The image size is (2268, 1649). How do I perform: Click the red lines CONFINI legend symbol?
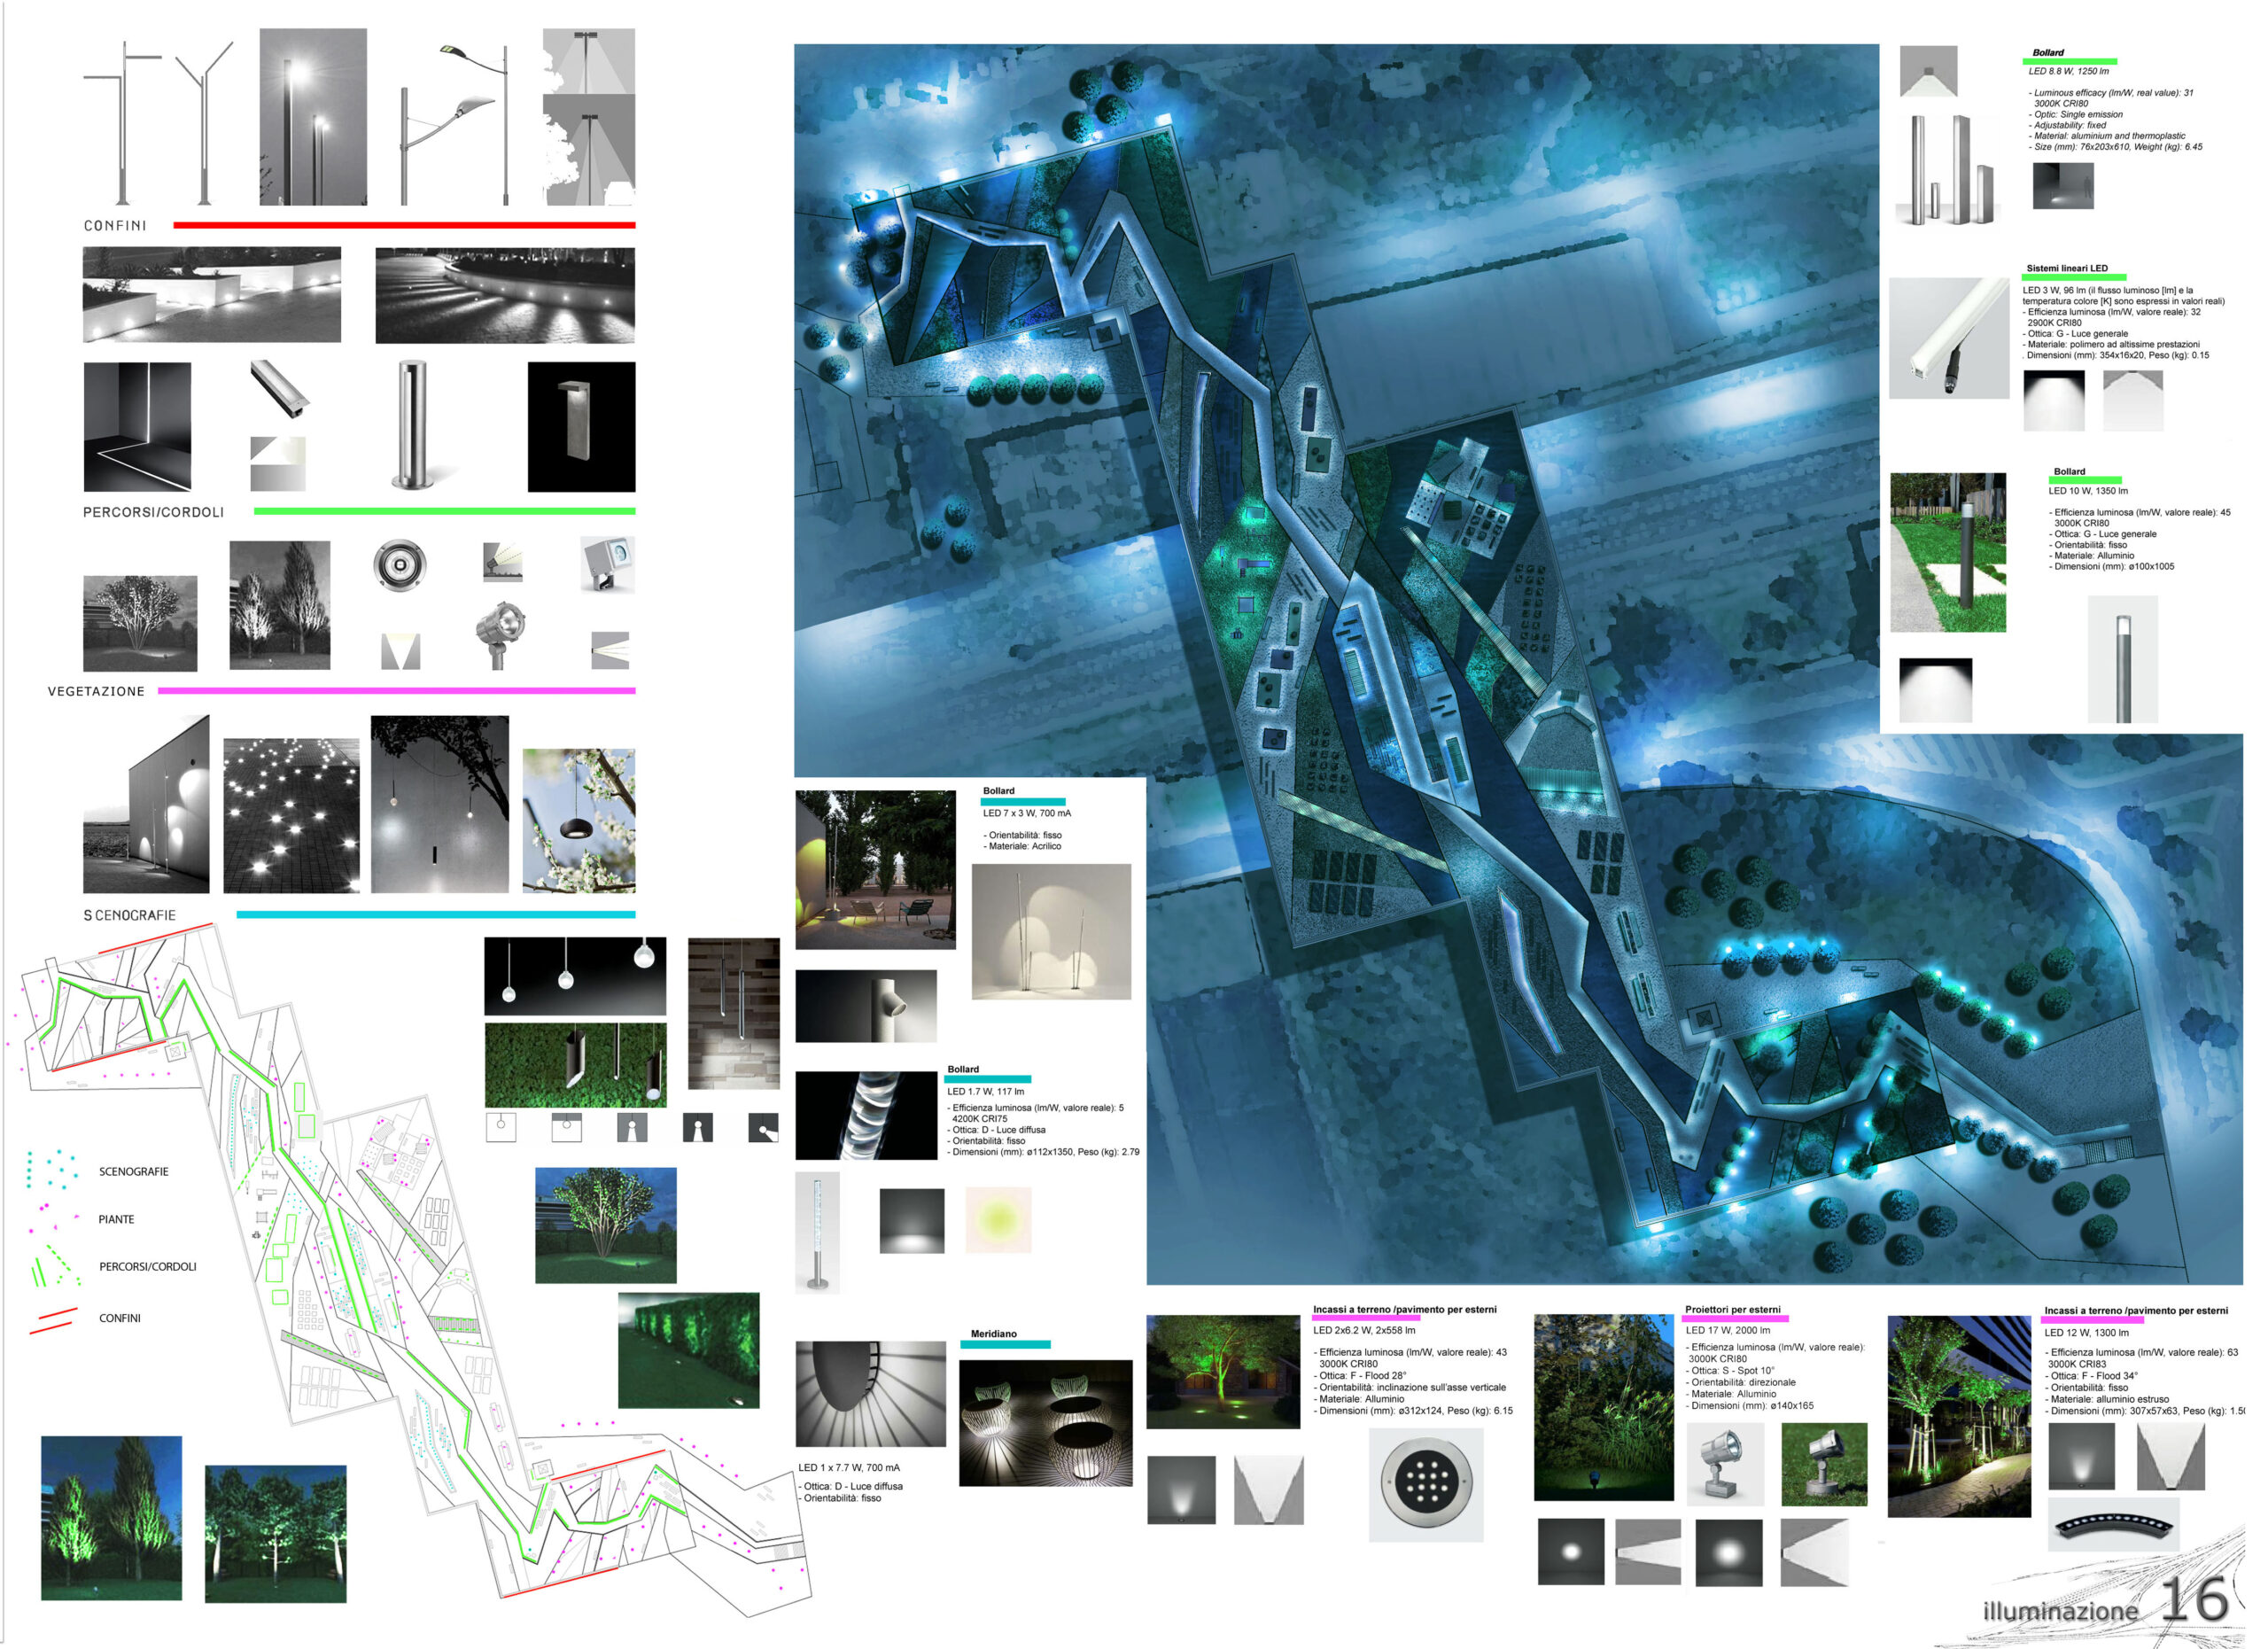click(52, 1320)
